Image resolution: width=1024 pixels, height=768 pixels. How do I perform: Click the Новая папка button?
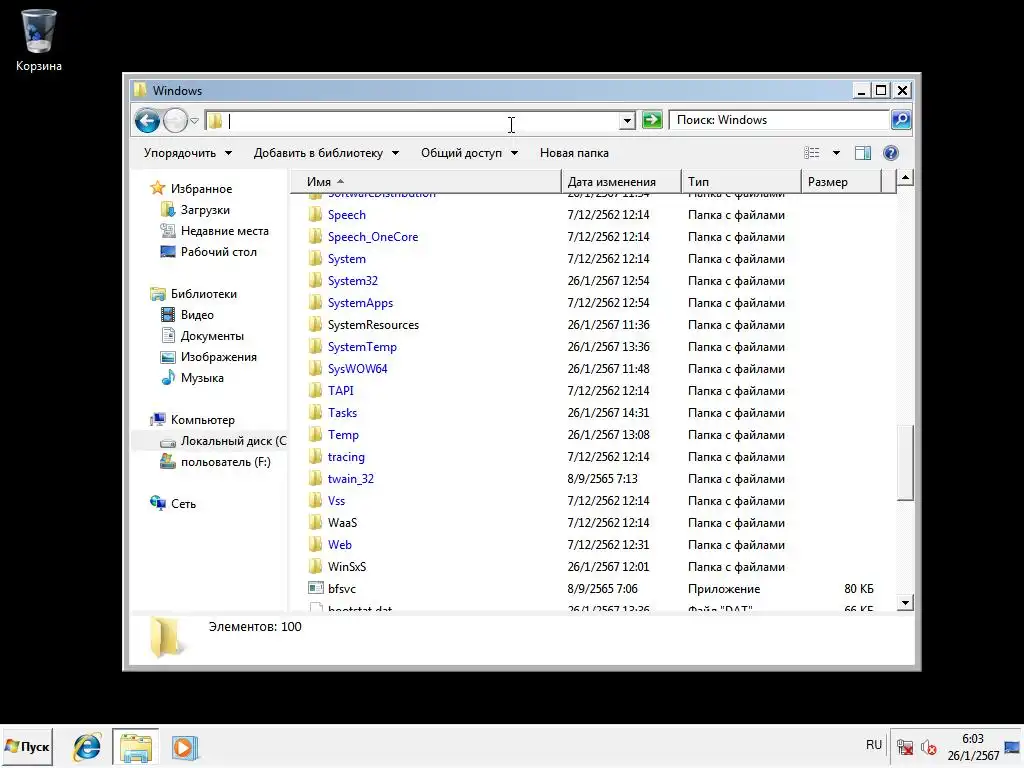point(574,153)
